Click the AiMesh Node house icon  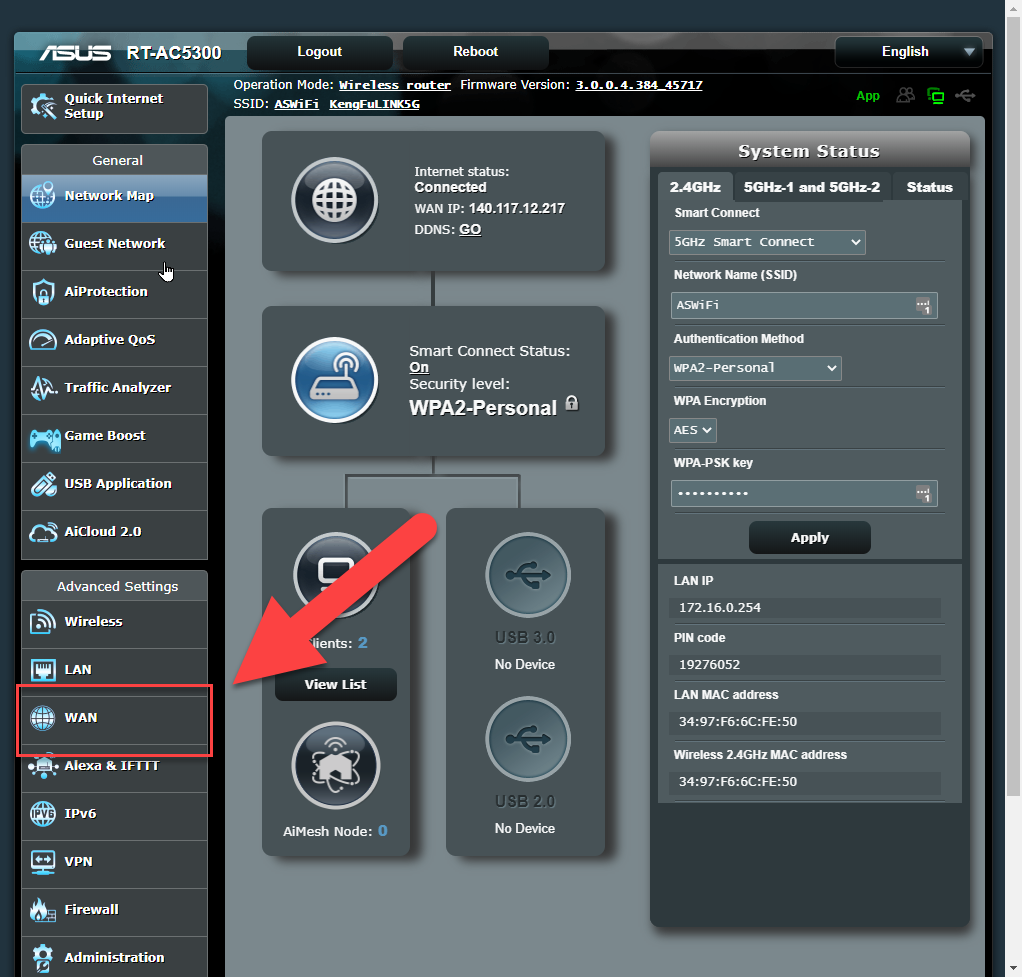pos(336,766)
